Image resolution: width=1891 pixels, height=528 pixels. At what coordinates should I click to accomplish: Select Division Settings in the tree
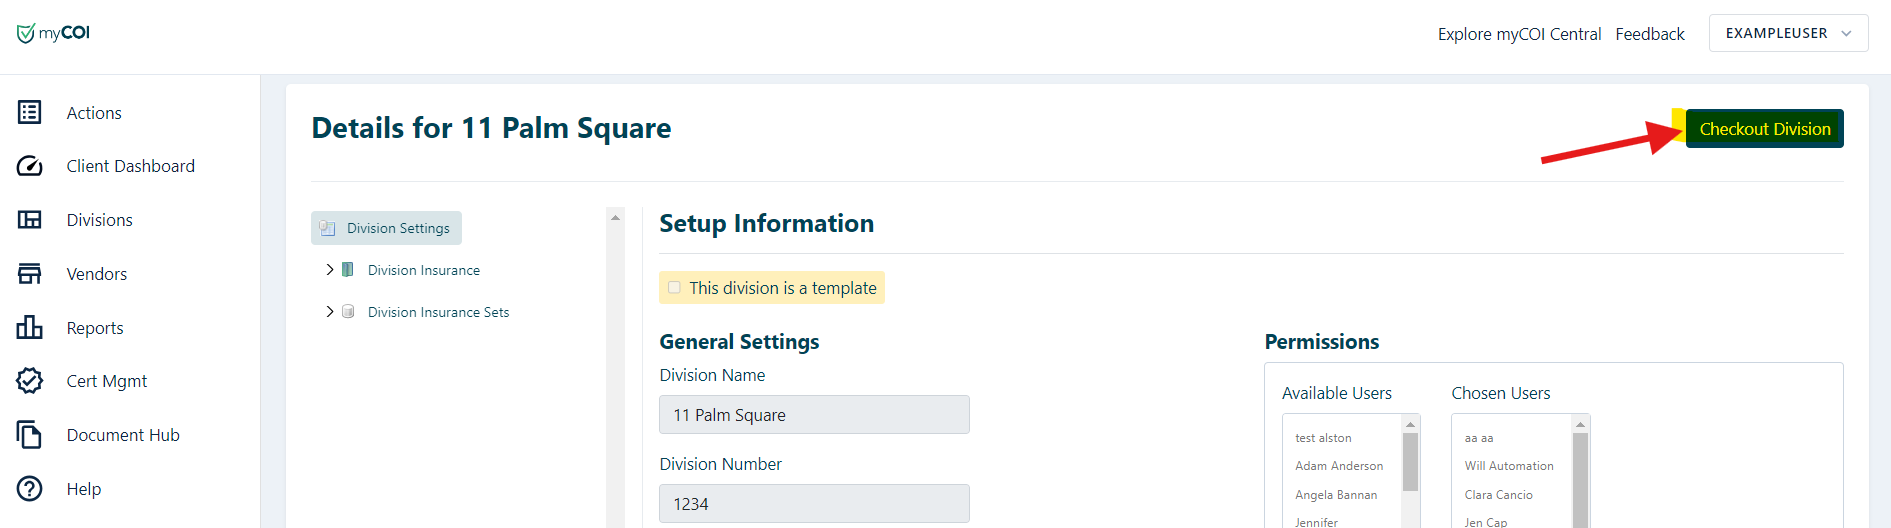click(397, 228)
